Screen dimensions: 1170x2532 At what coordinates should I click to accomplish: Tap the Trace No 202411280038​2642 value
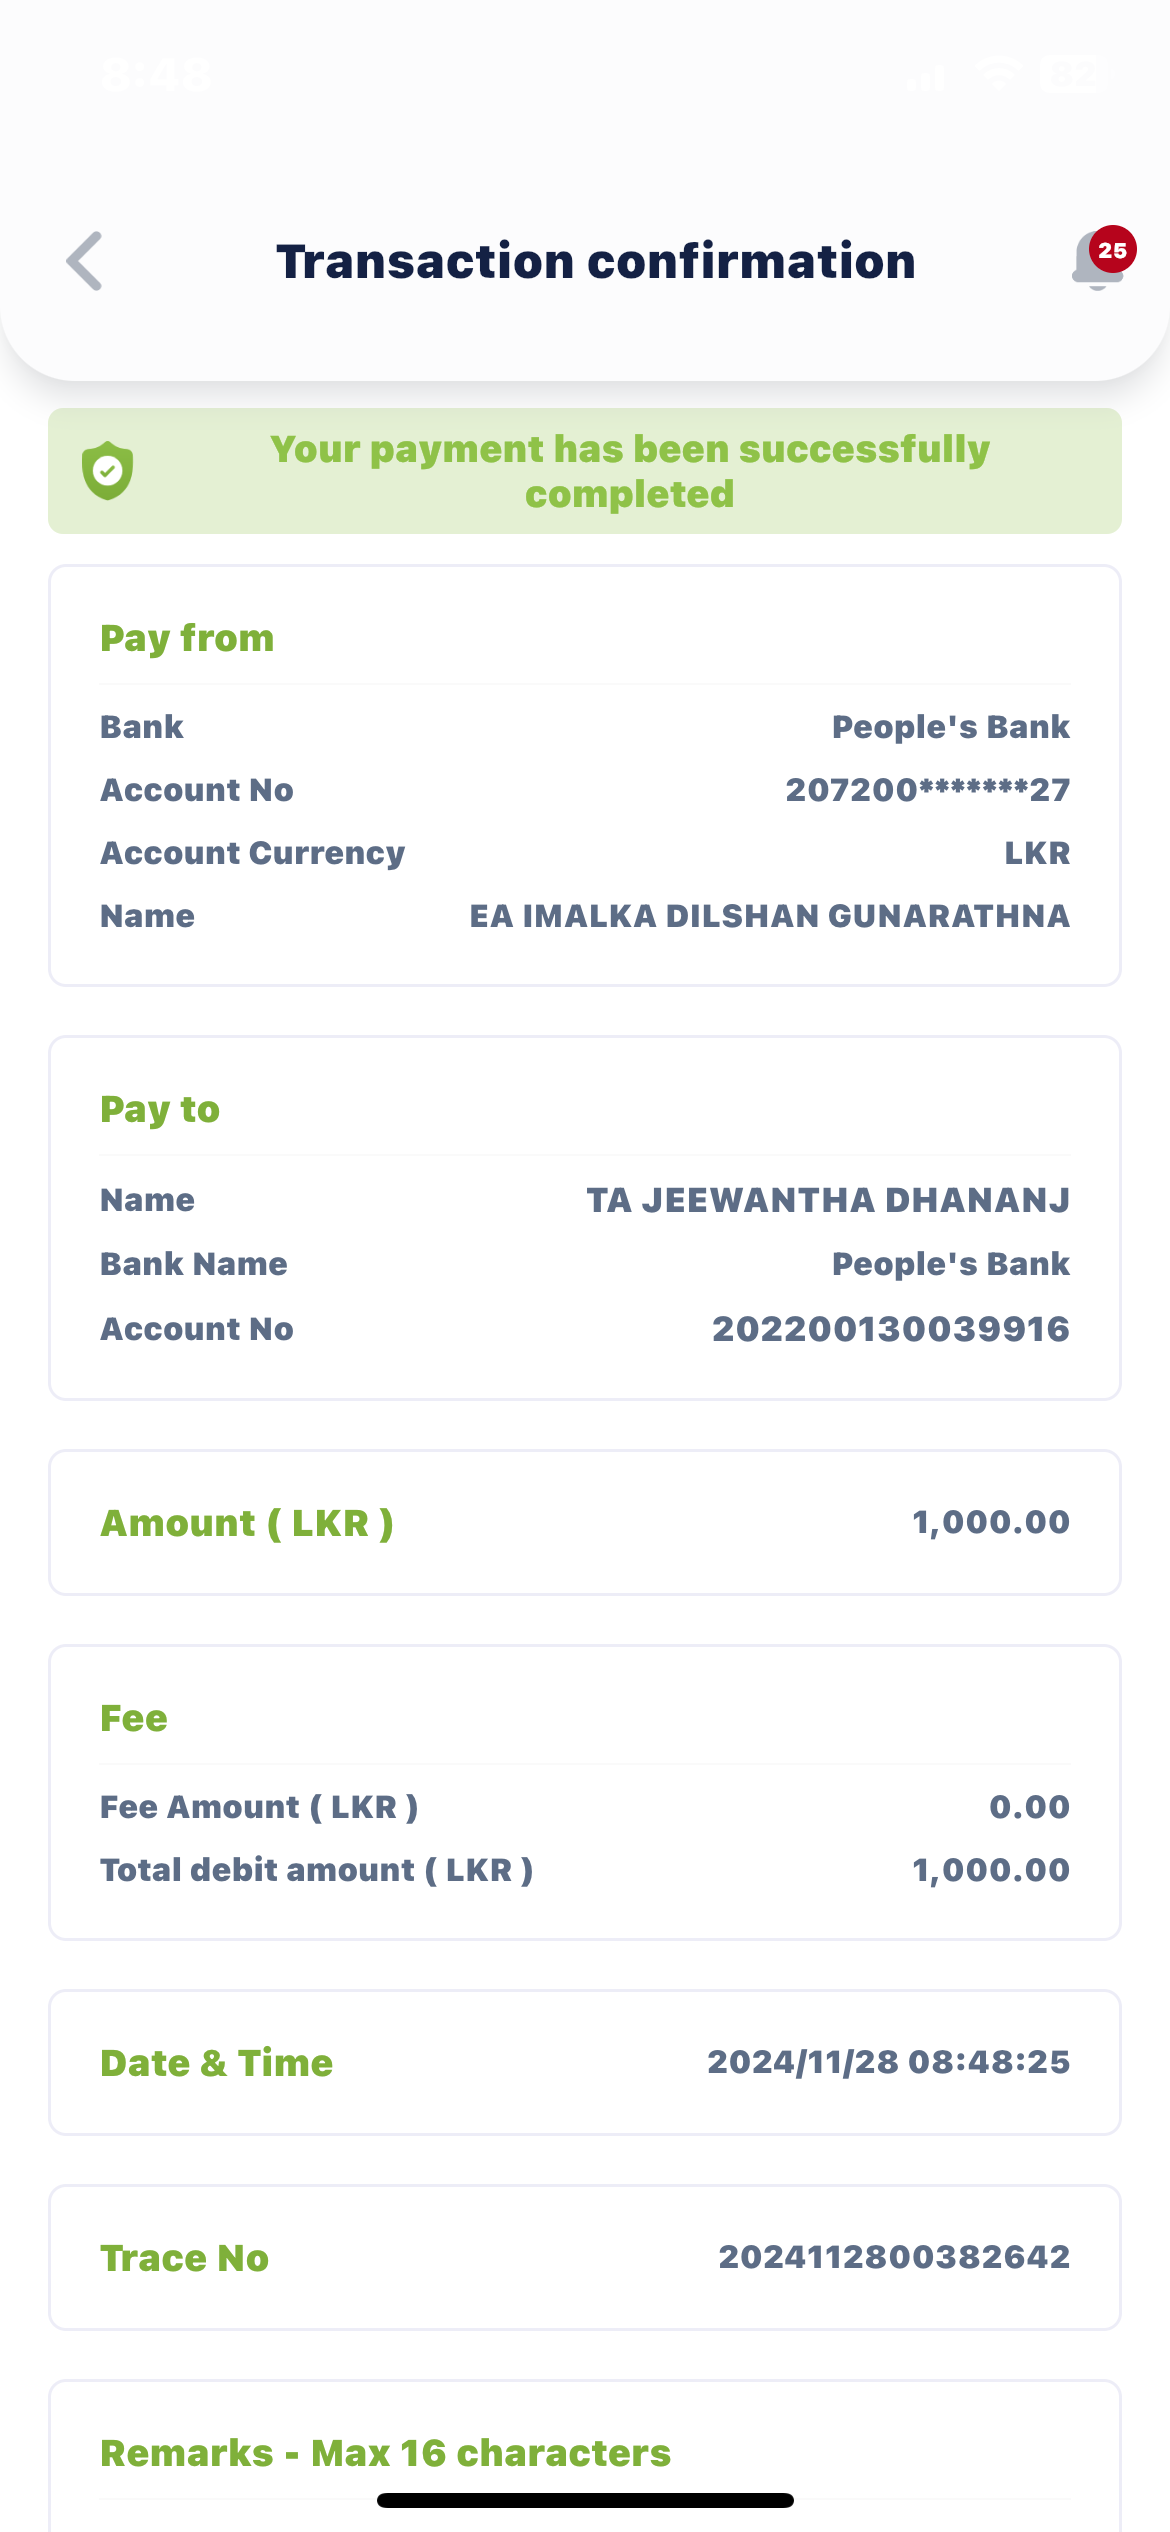894,2257
